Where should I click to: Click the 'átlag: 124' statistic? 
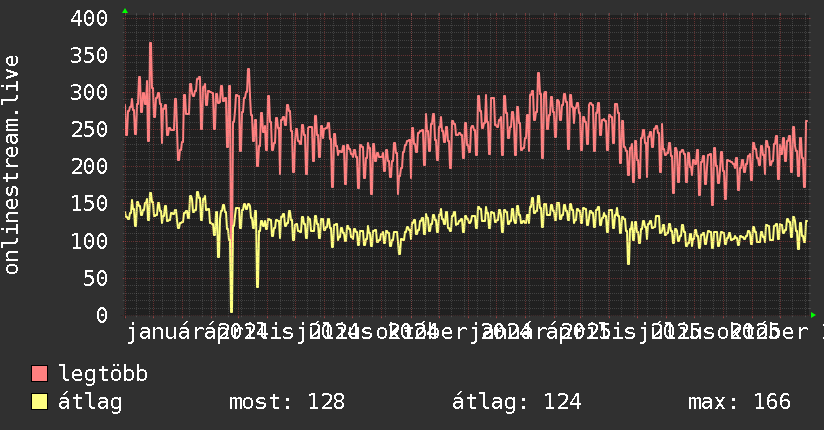517,402
